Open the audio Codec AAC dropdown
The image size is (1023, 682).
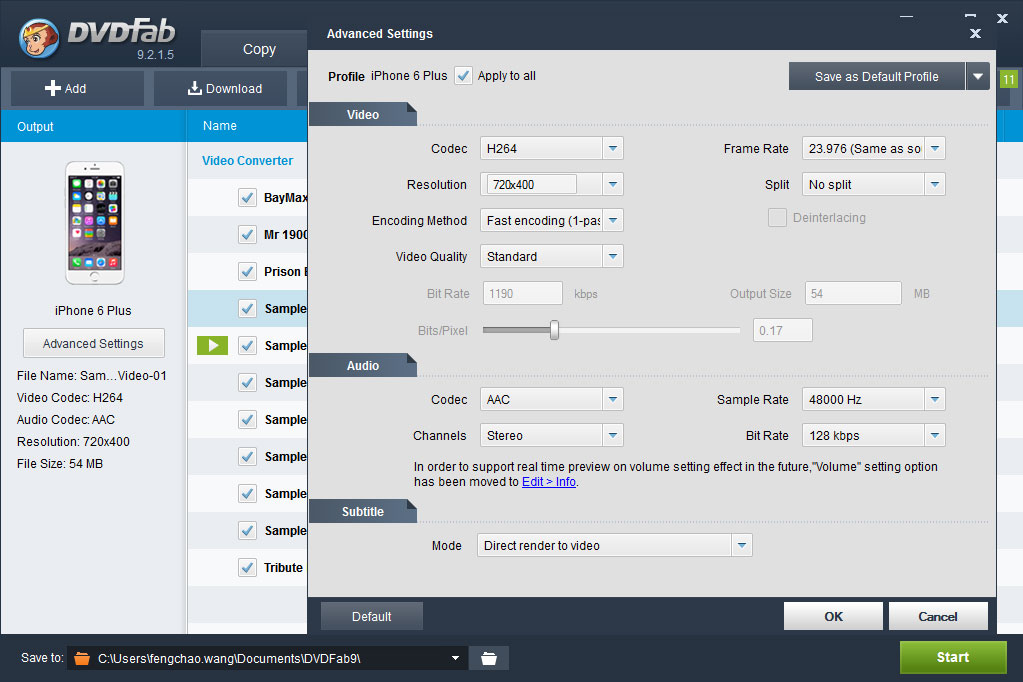click(613, 399)
